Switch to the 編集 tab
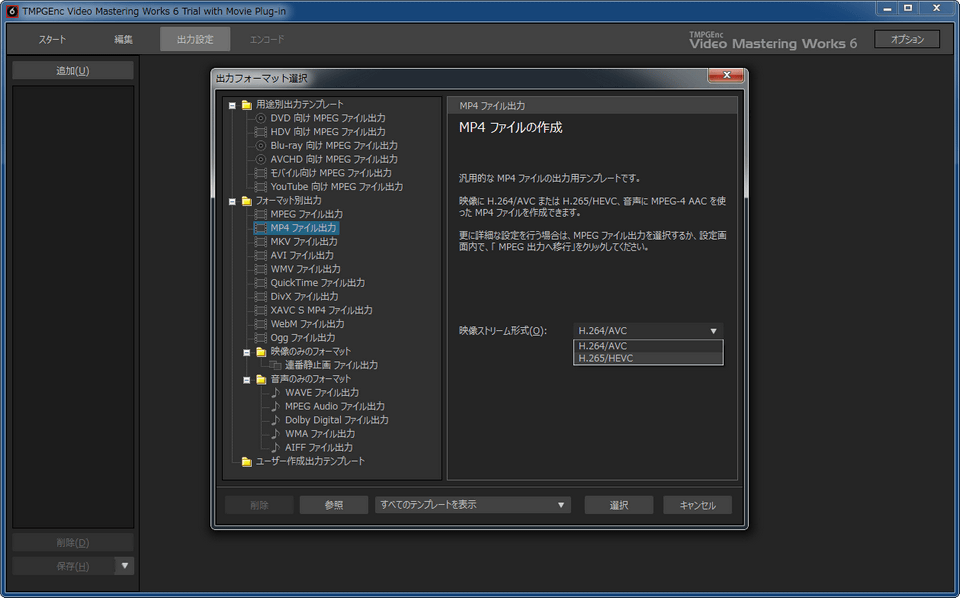 click(123, 39)
